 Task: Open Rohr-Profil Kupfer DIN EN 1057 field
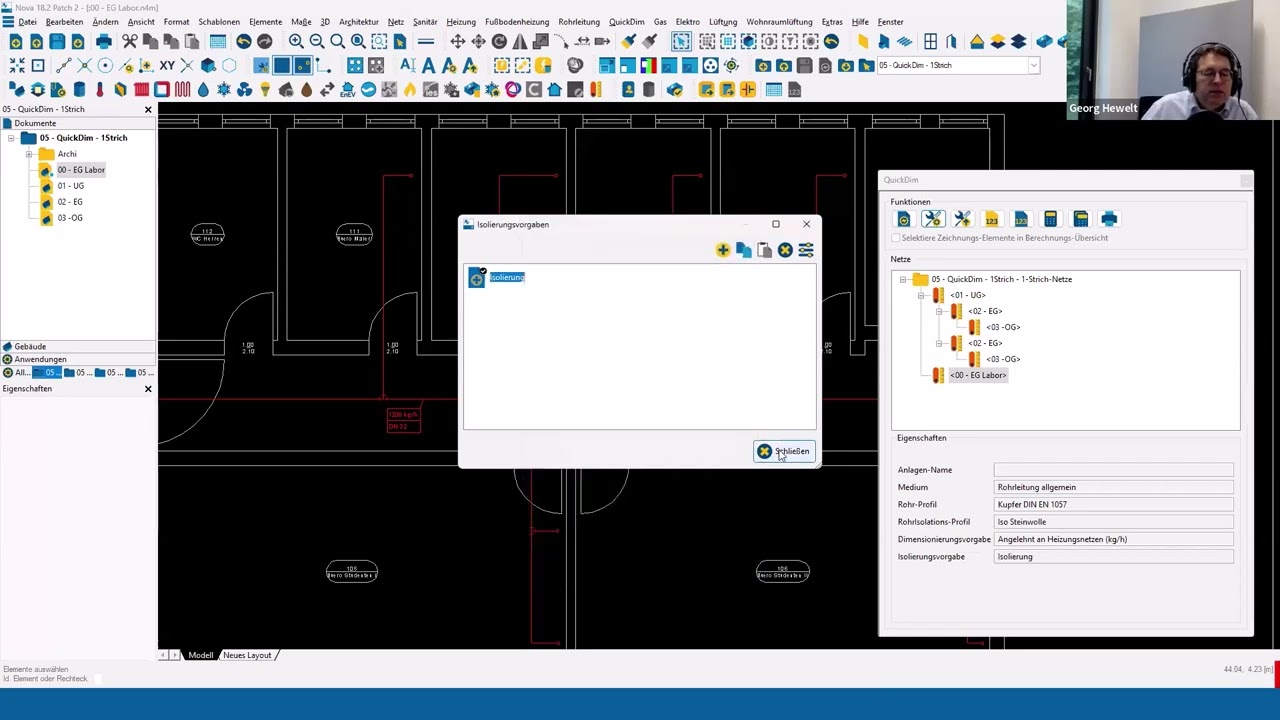coord(1114,505)
